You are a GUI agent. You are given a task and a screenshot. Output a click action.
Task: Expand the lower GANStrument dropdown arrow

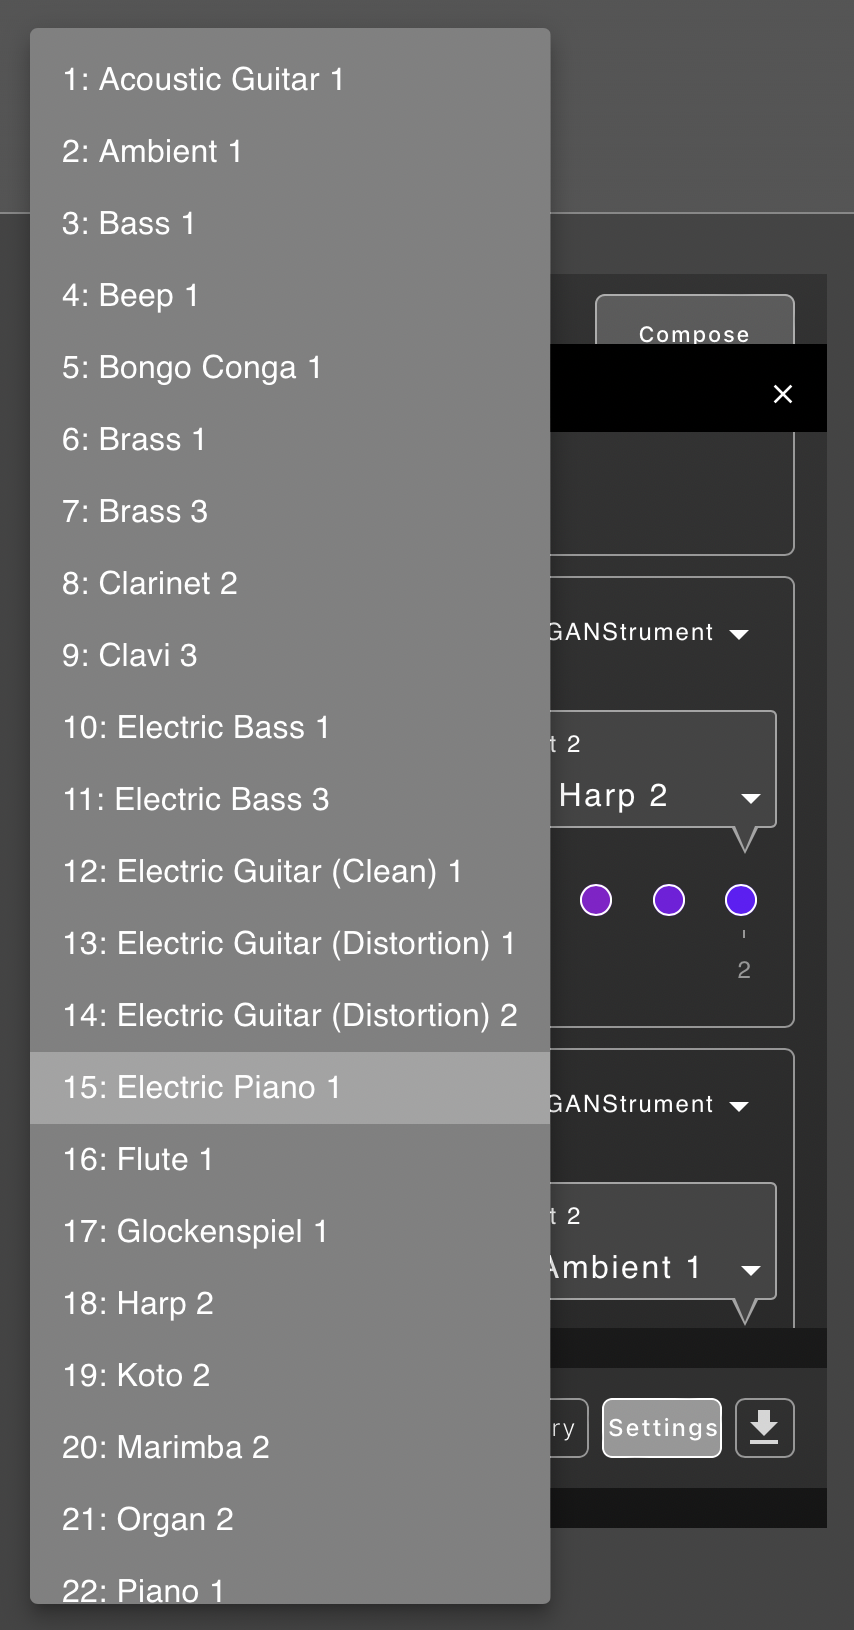pos(740,1106)
